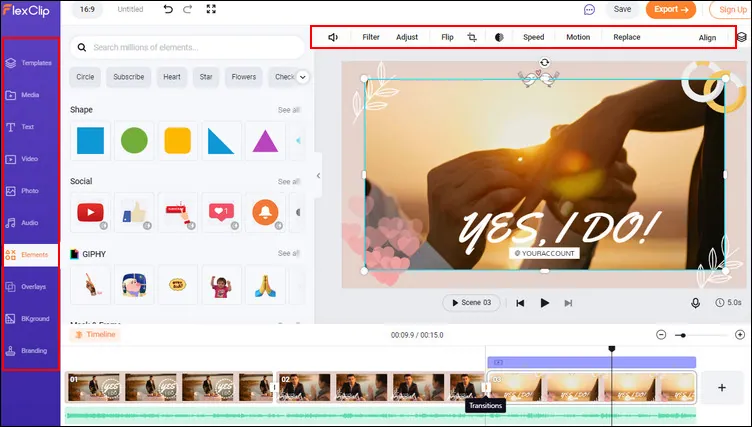Add the blue square shape
Viewport: 752px width, 427px height.
[x=90, y=141]
